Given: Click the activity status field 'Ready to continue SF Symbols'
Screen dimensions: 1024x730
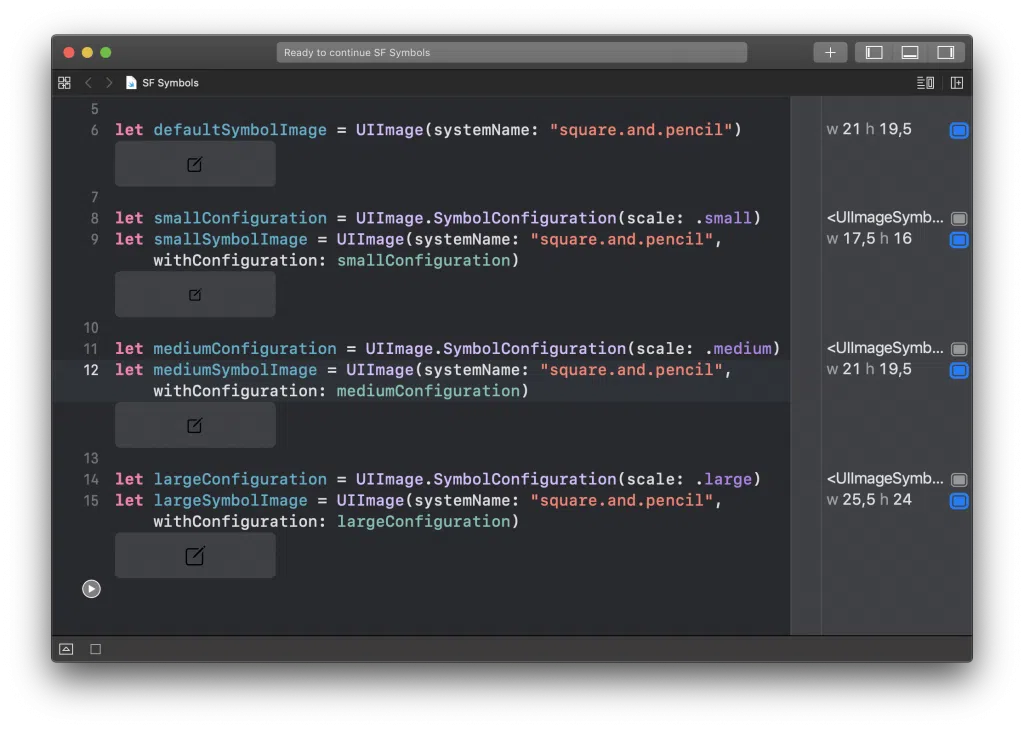Looking at the screenshot, I should [x=511, y=52].
